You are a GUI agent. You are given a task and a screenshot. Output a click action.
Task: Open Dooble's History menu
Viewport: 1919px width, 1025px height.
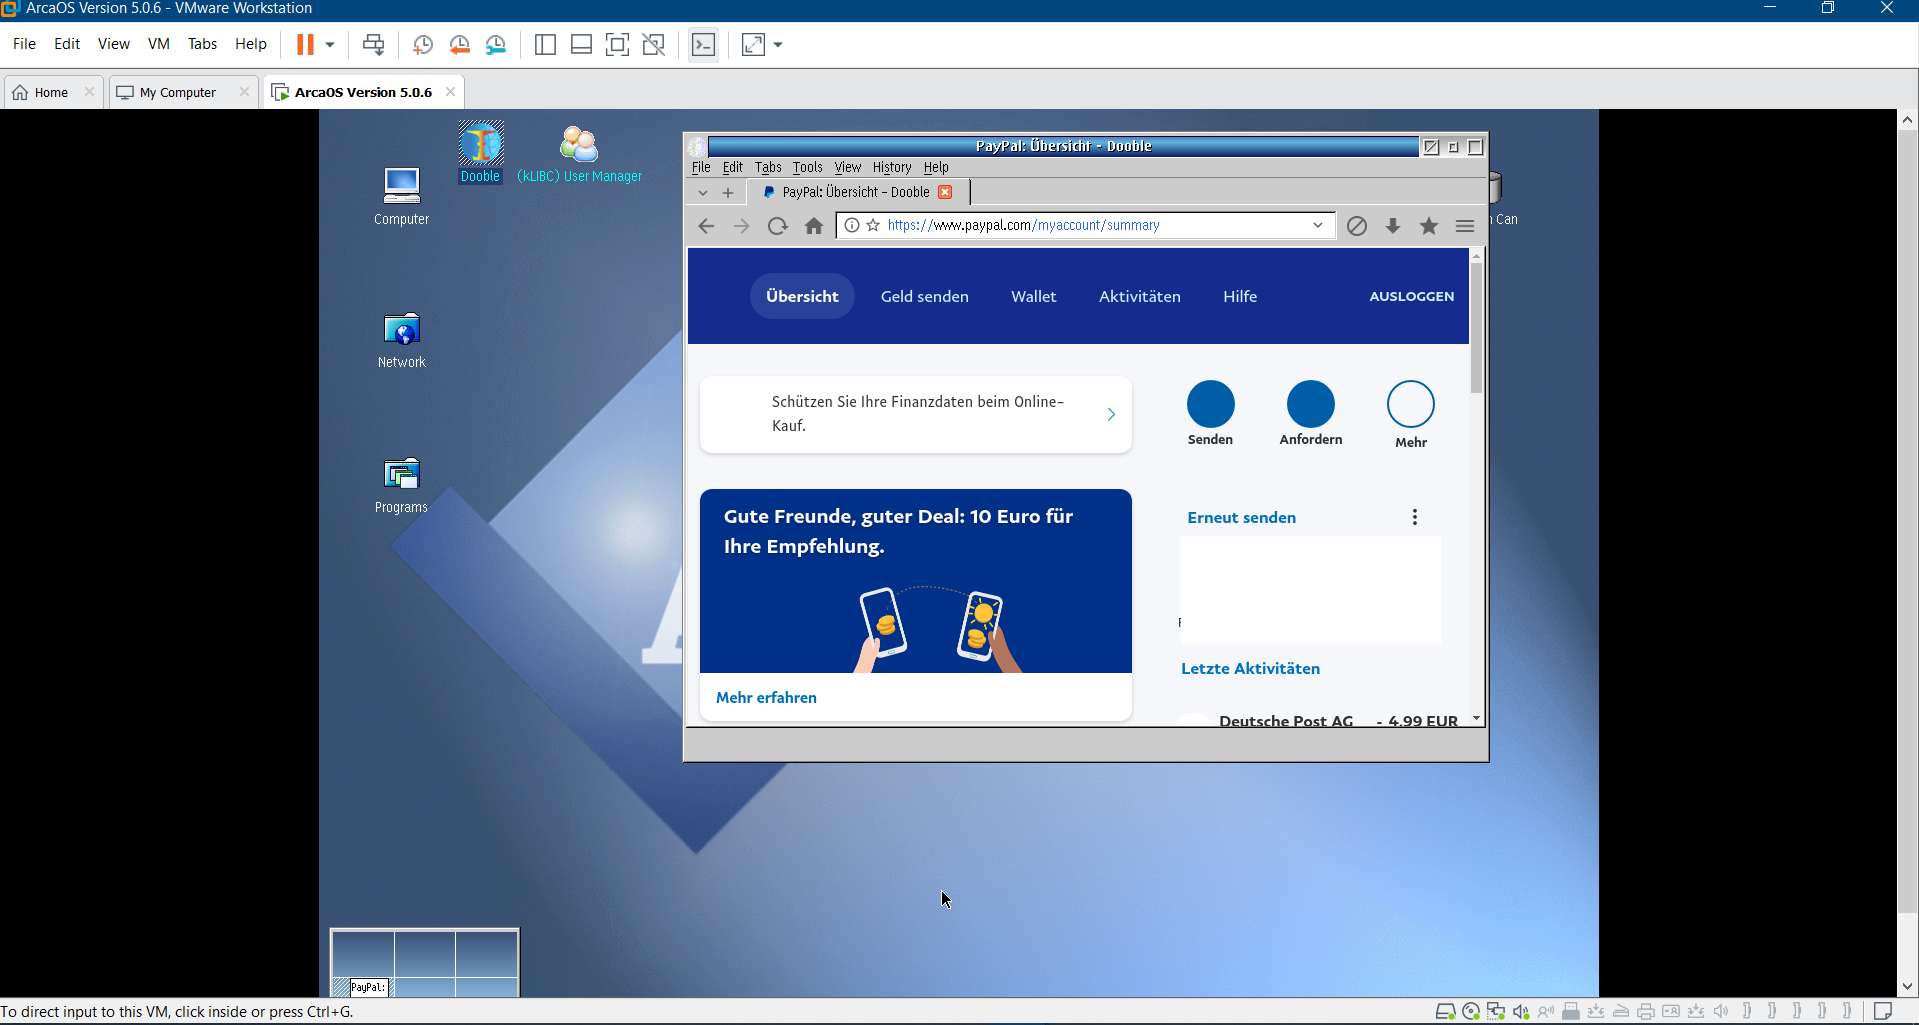[x=891, y=167]
